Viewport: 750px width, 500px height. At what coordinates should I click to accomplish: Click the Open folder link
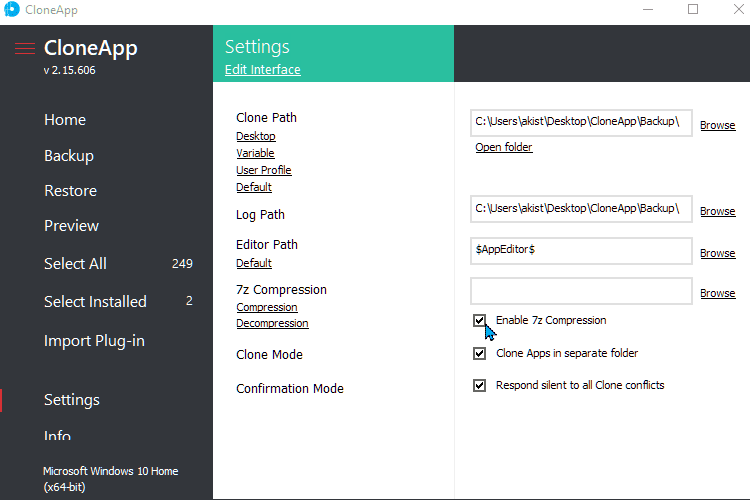point(504,147)
